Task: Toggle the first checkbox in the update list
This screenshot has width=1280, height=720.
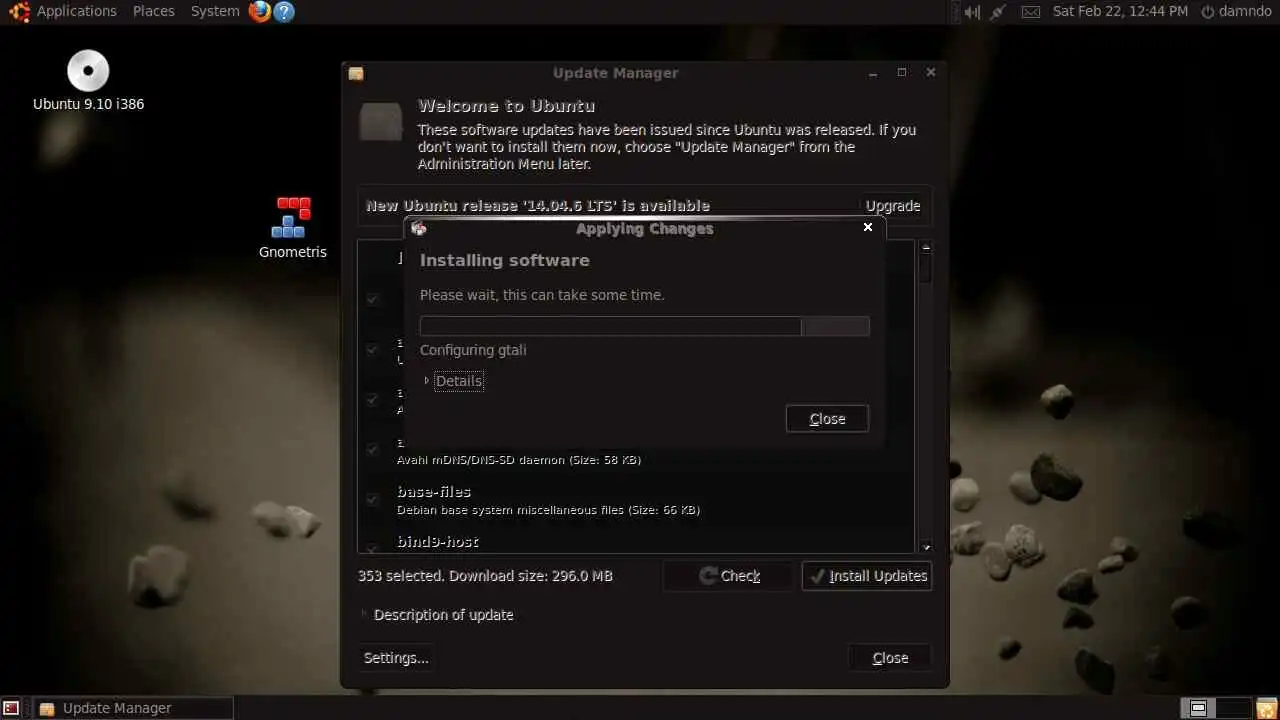Action: pos(372,299)
